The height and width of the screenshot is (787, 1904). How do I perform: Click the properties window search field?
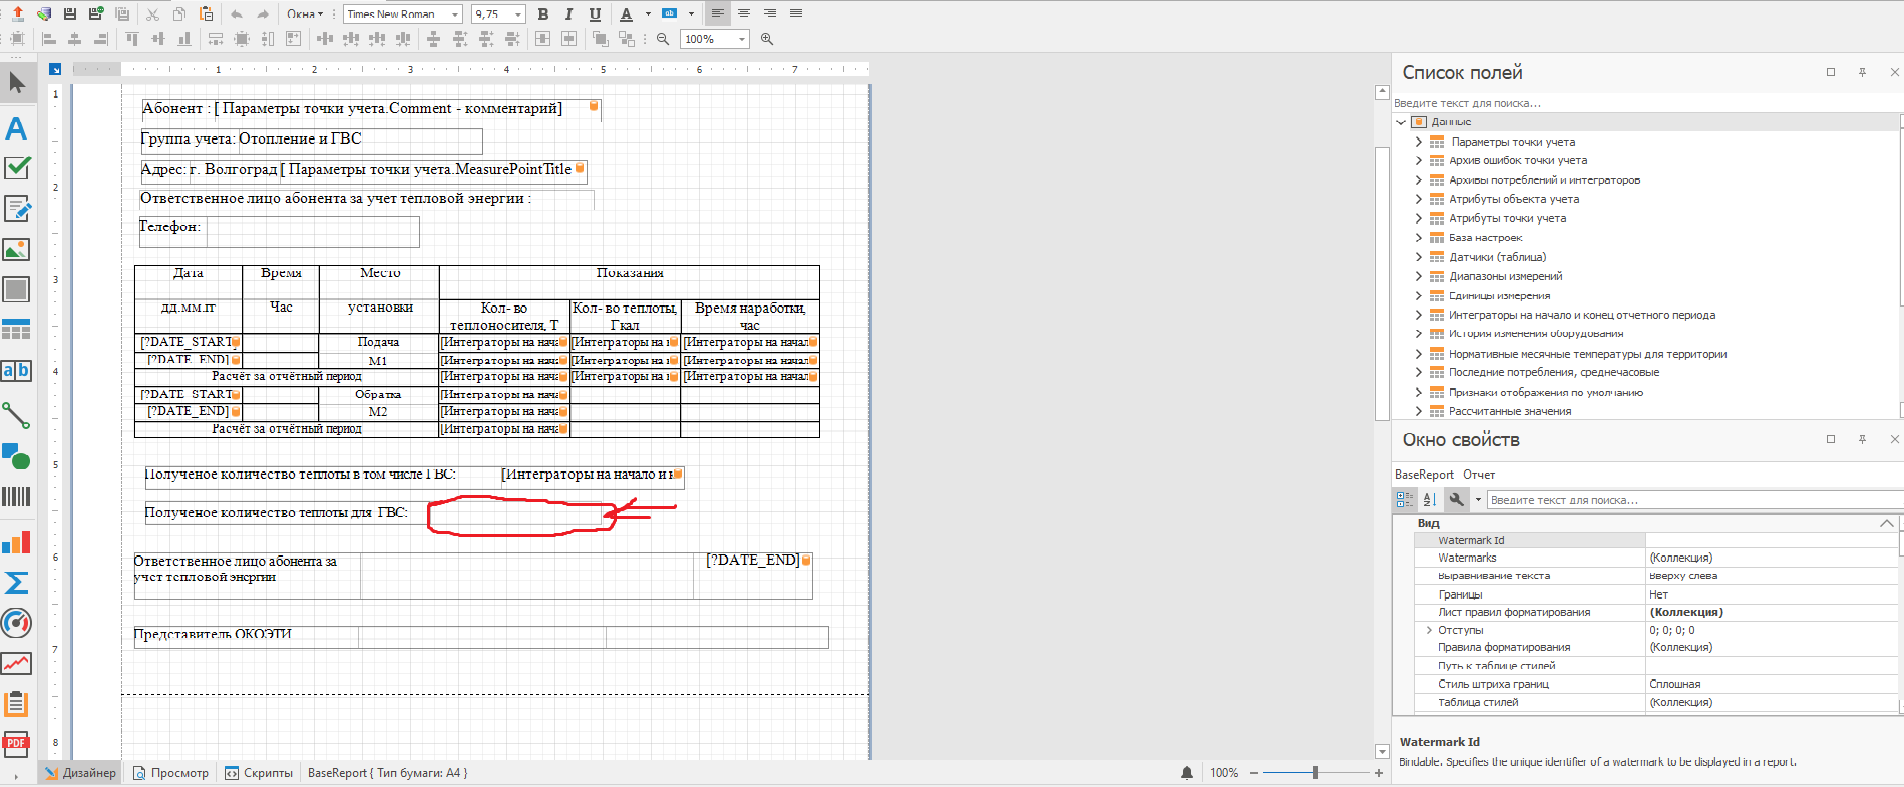[1690, 500]
